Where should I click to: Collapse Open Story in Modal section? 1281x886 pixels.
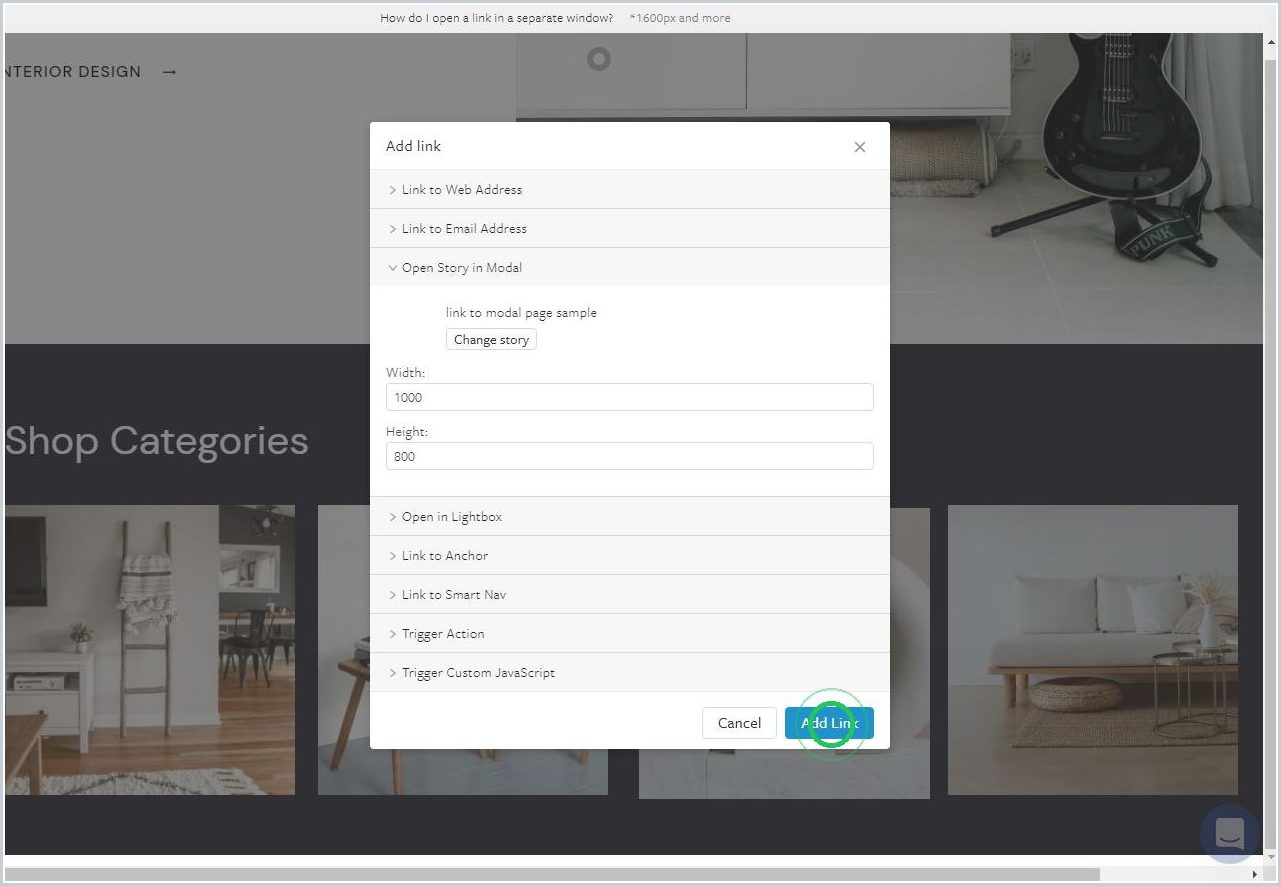pyautogui.click(x=629, y=267)
